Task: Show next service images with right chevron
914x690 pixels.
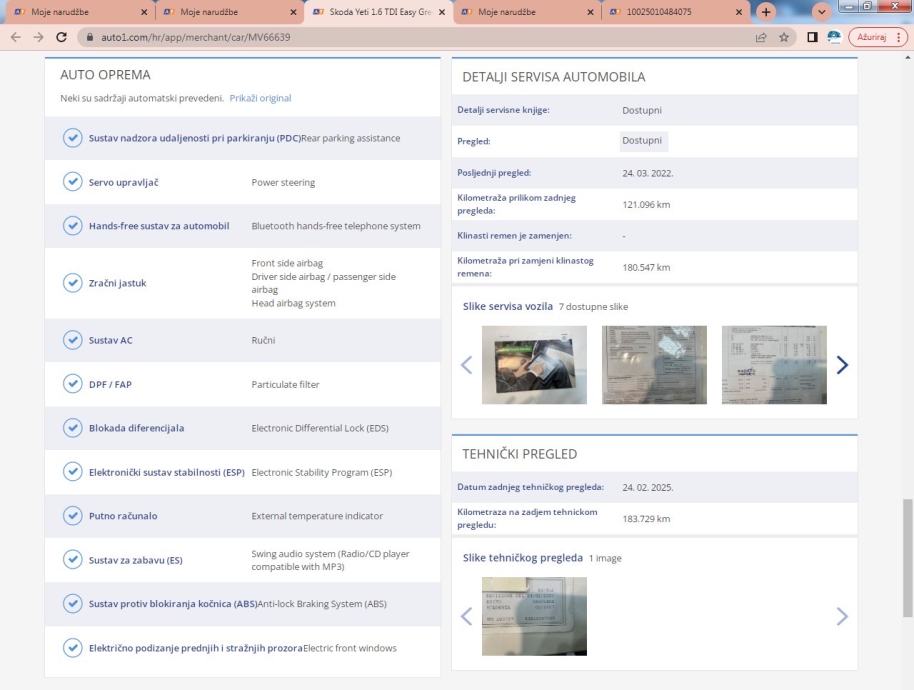Action: 842,365
